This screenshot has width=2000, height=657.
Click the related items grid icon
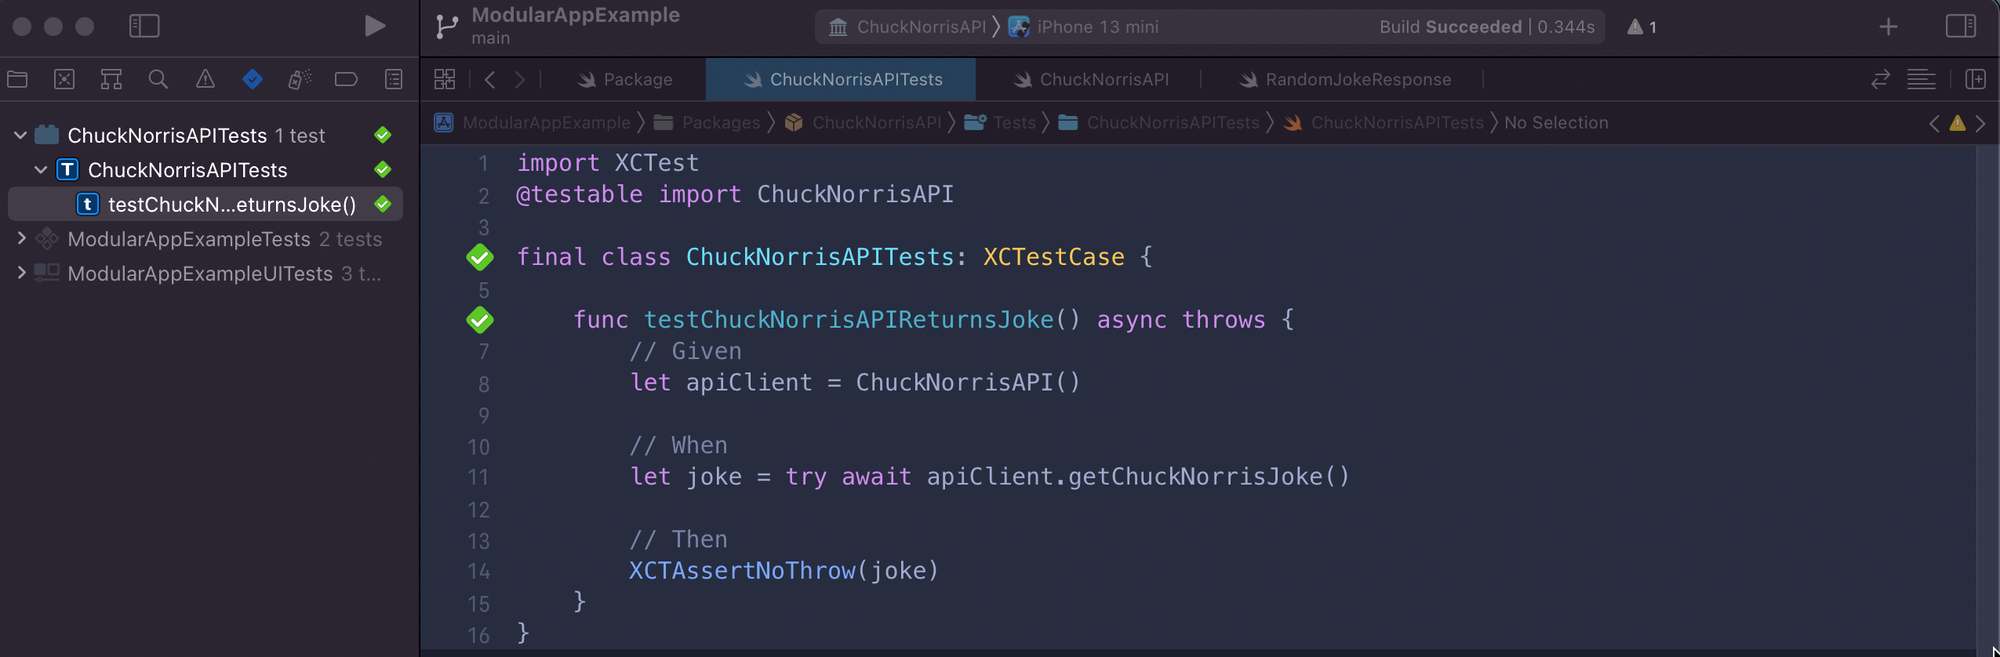[445, 79]
